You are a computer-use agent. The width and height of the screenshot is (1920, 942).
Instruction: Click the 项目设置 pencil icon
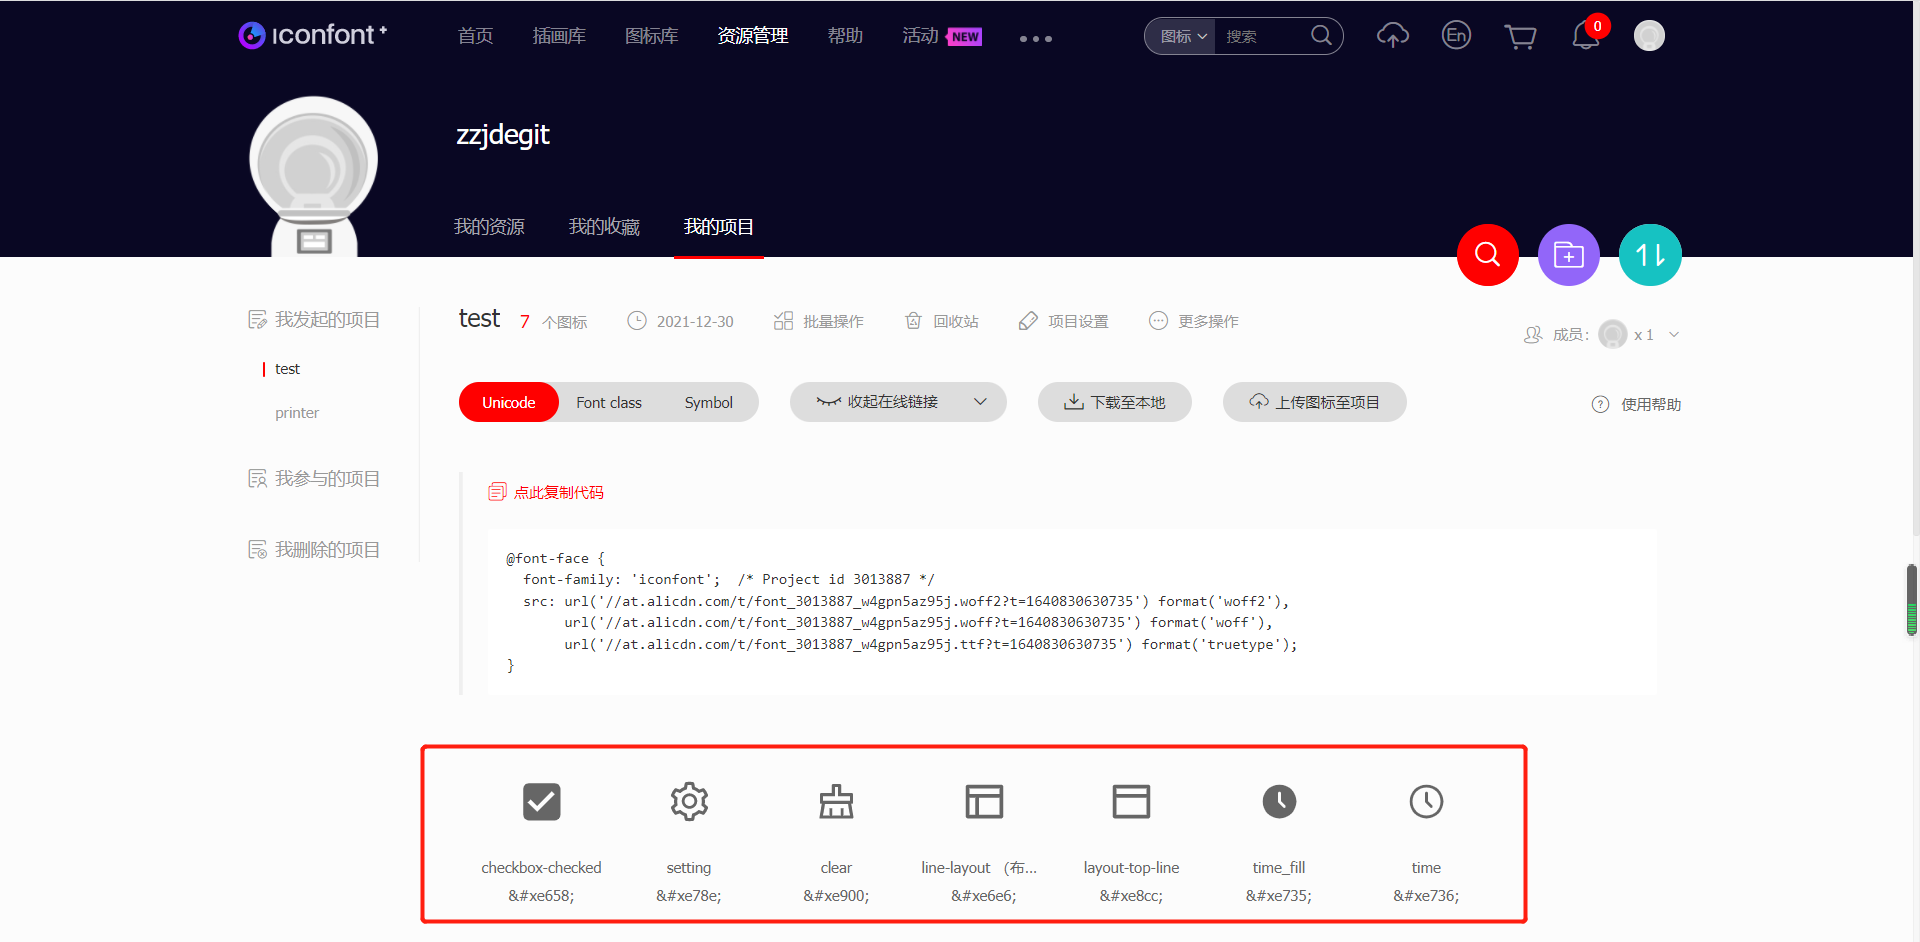pyautogui.click(x=1028, y=320)
